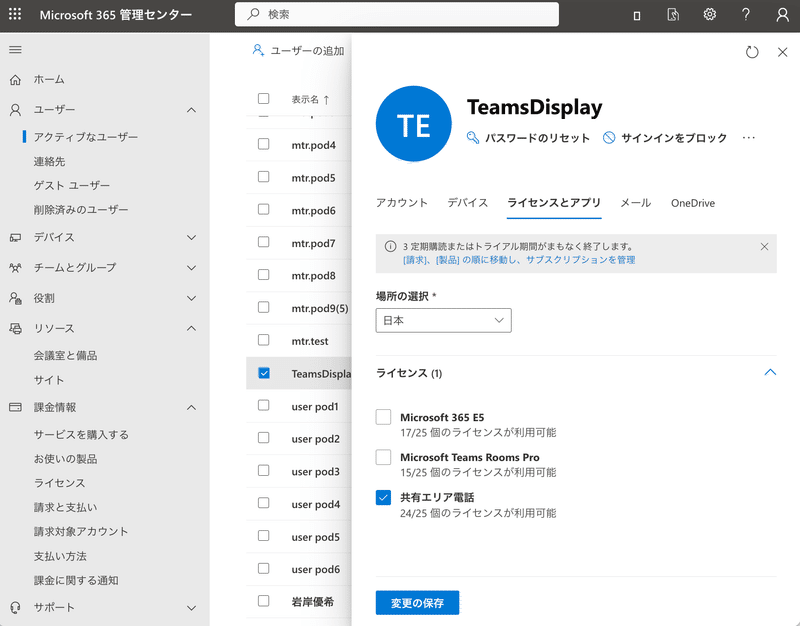Open アクティブなユーザー in sidebar

(x=86, y=137)
